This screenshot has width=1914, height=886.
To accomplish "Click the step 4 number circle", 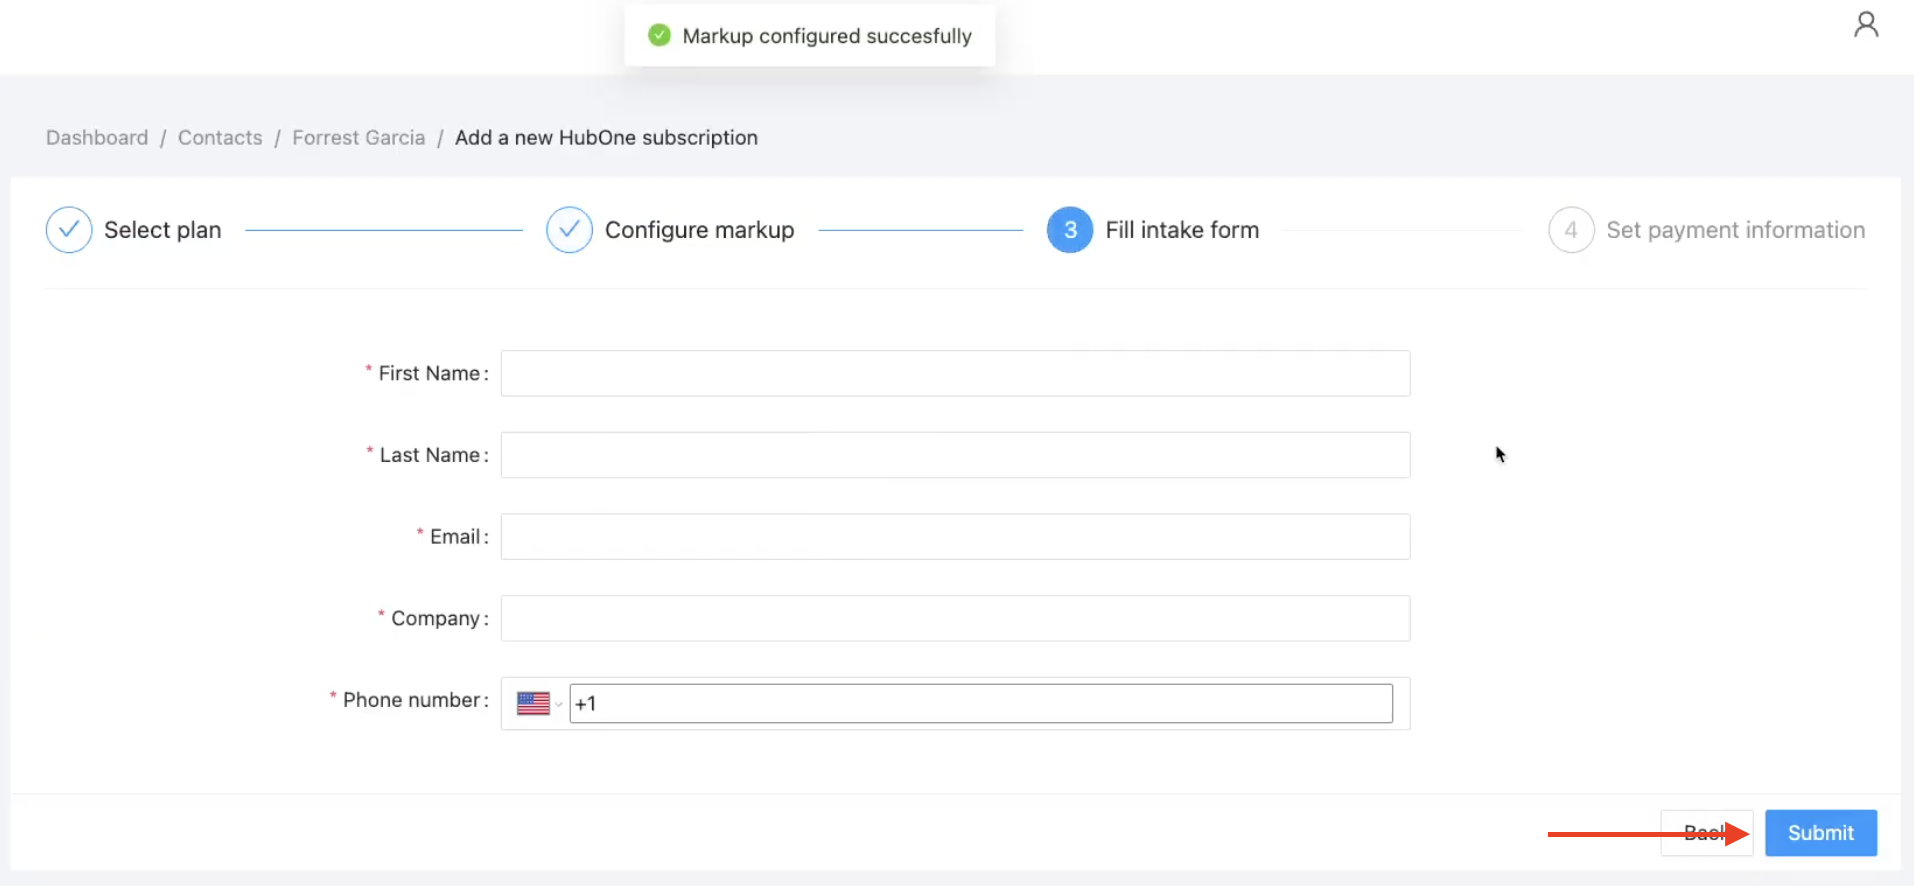I will click(x=1570, y=230).
